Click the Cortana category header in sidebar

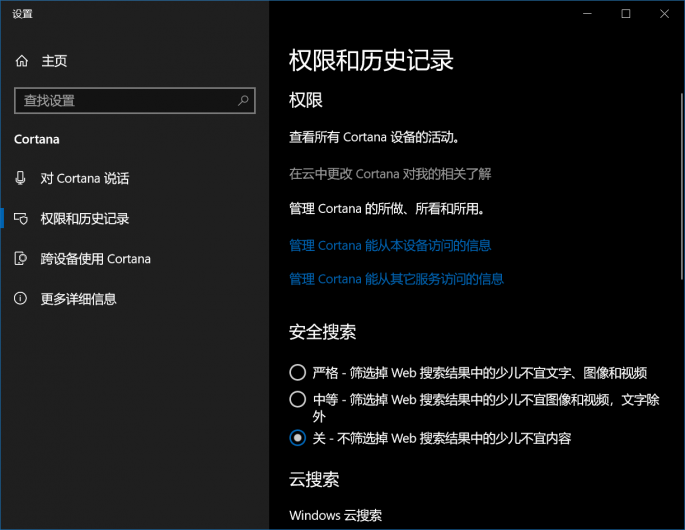(x=37, y=139)
